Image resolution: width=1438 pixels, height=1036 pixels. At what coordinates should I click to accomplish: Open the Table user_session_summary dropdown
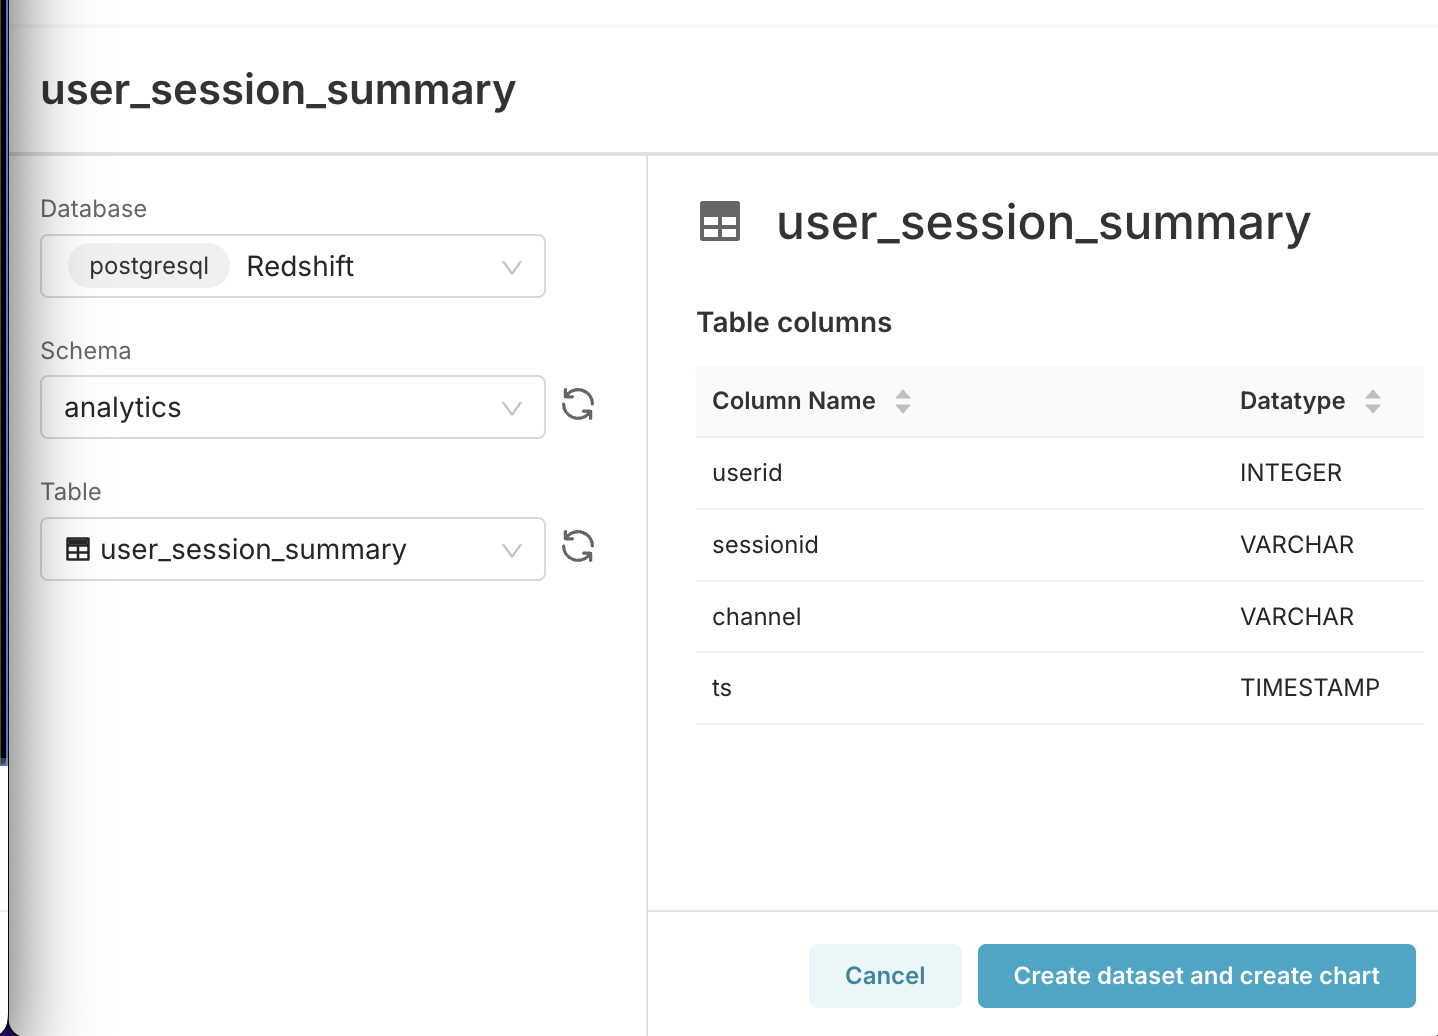(512, 550)
